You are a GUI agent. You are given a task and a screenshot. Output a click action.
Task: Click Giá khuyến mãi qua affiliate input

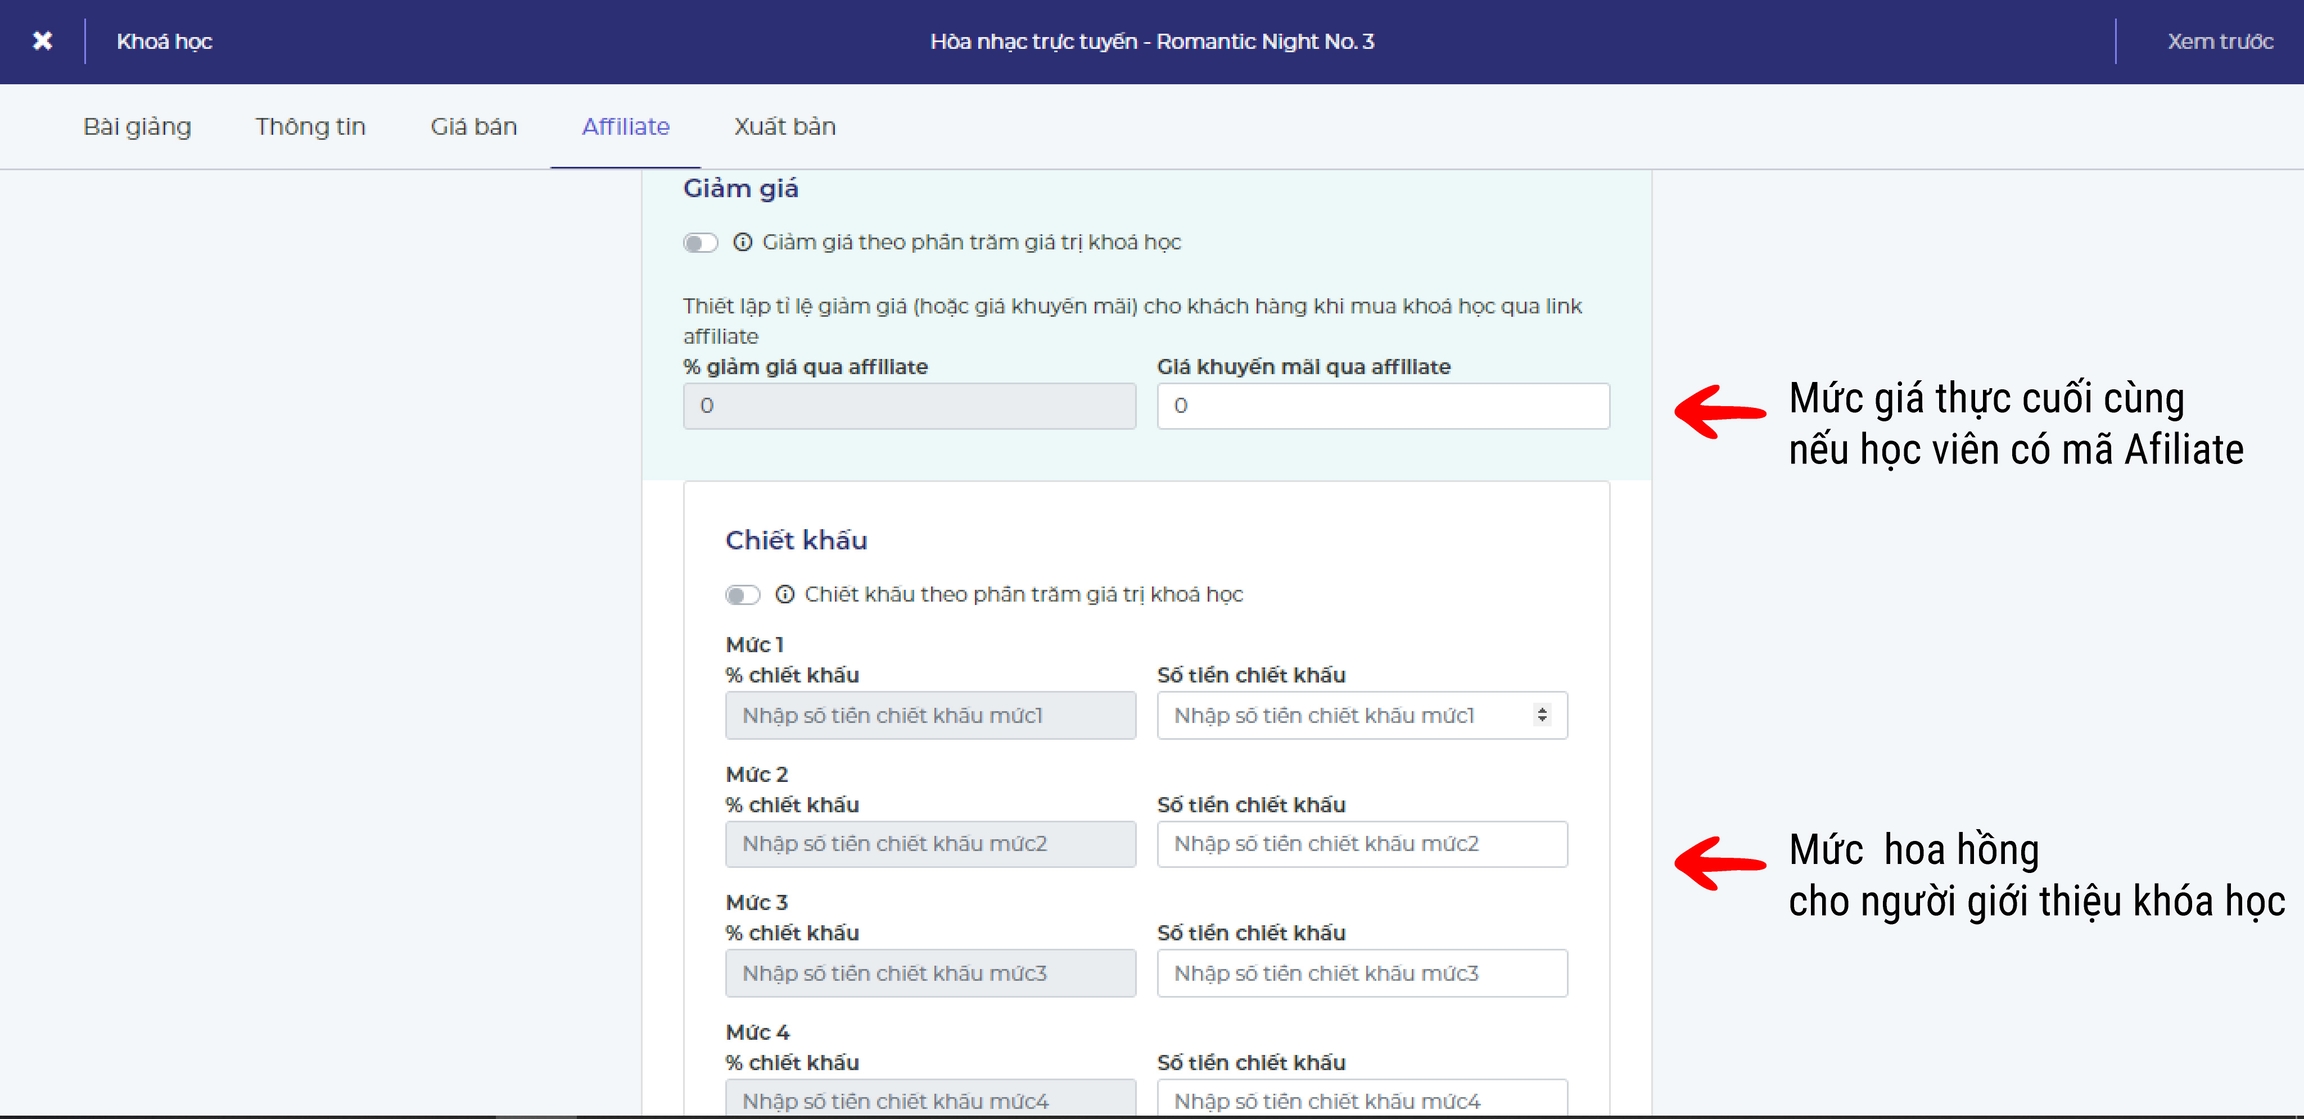pyautogui.click(x=1382, y=406)
